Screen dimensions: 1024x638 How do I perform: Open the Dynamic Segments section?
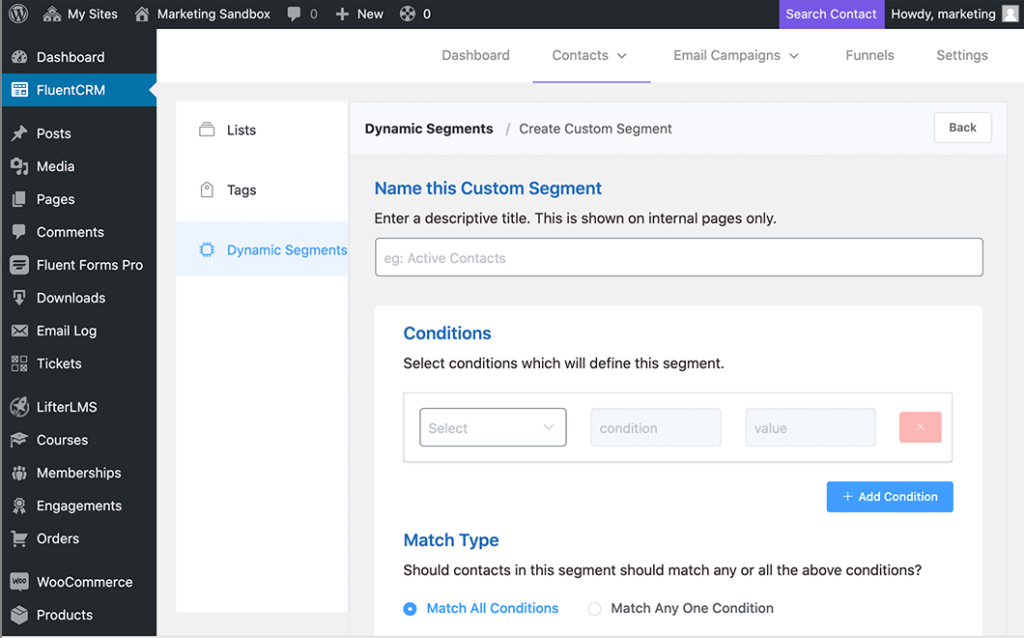point(263,249)
